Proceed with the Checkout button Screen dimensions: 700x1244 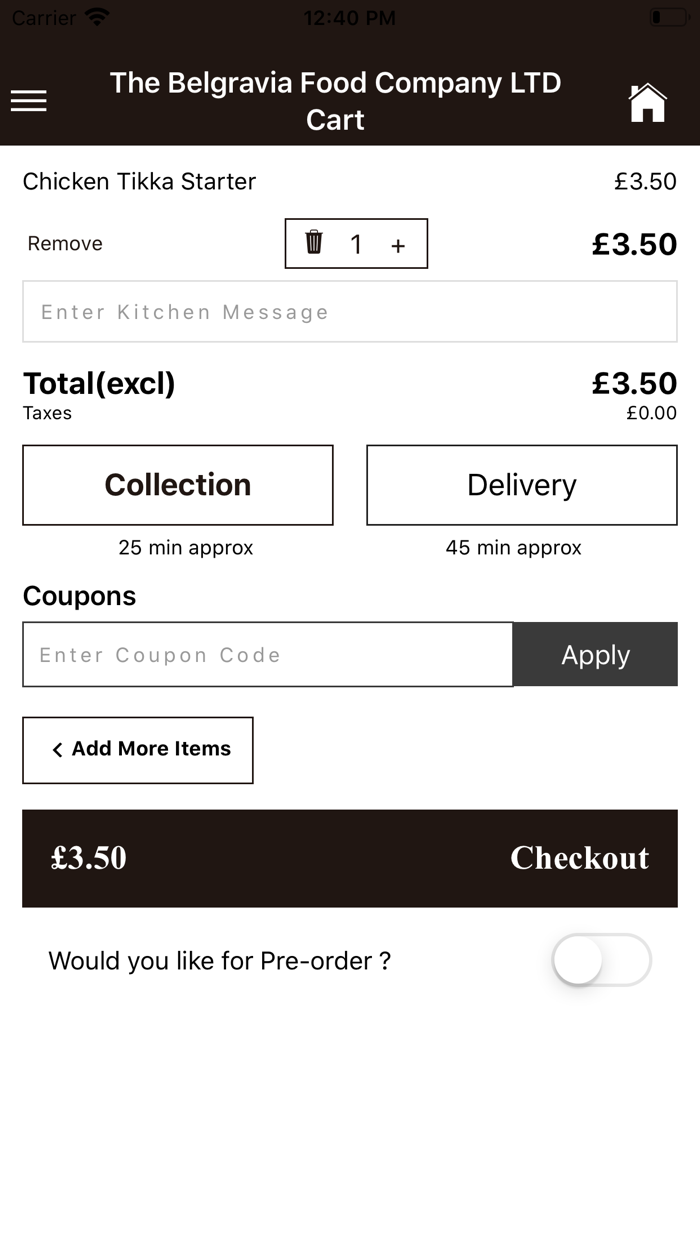(579, 858)
